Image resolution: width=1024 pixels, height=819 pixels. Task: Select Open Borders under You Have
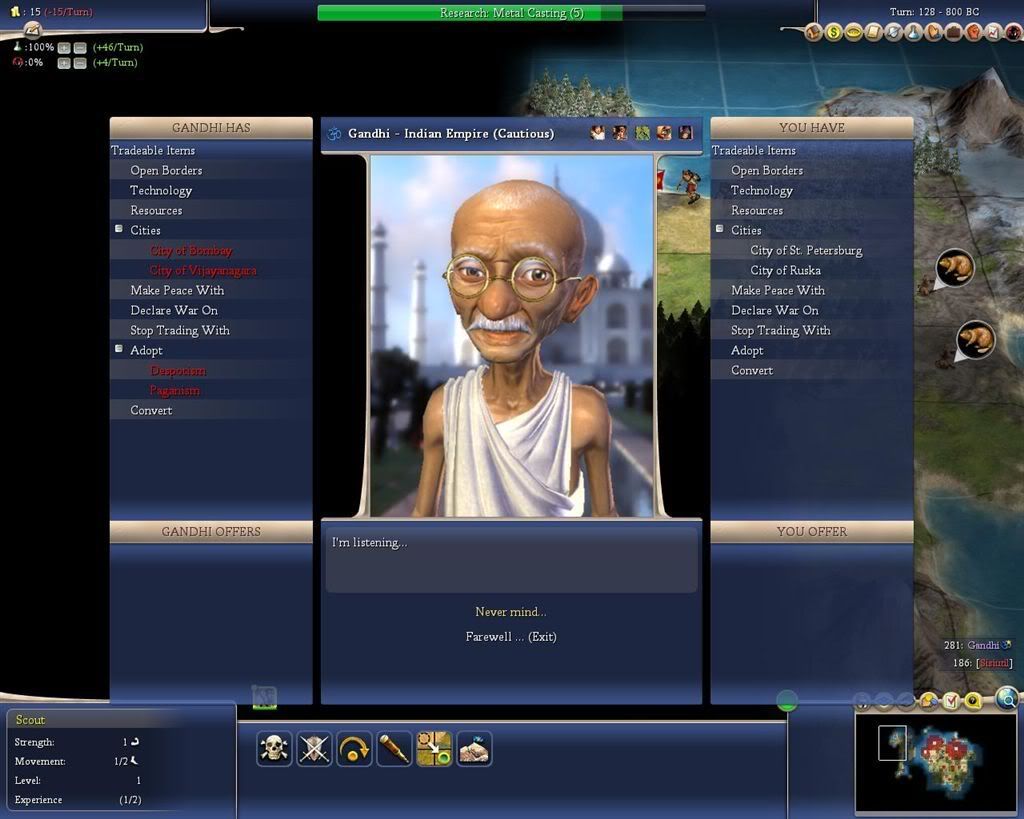coord(767,170)
